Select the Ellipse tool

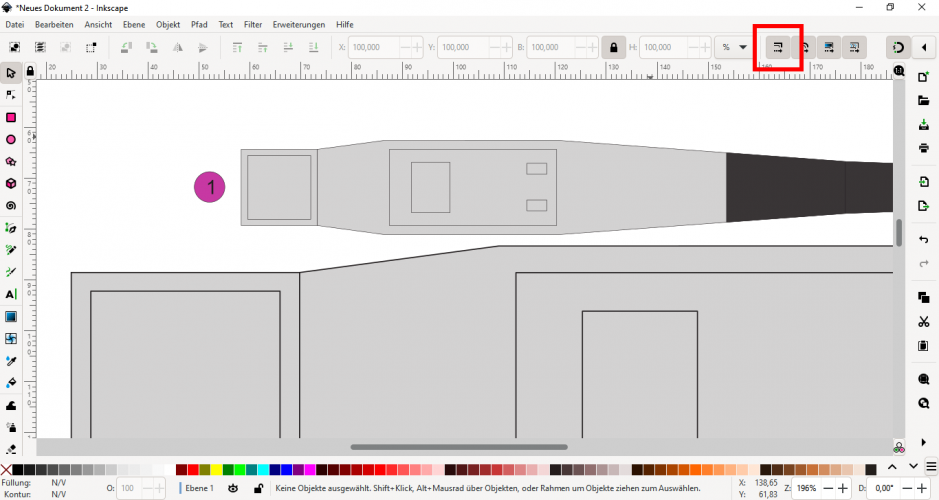point(11,140)
